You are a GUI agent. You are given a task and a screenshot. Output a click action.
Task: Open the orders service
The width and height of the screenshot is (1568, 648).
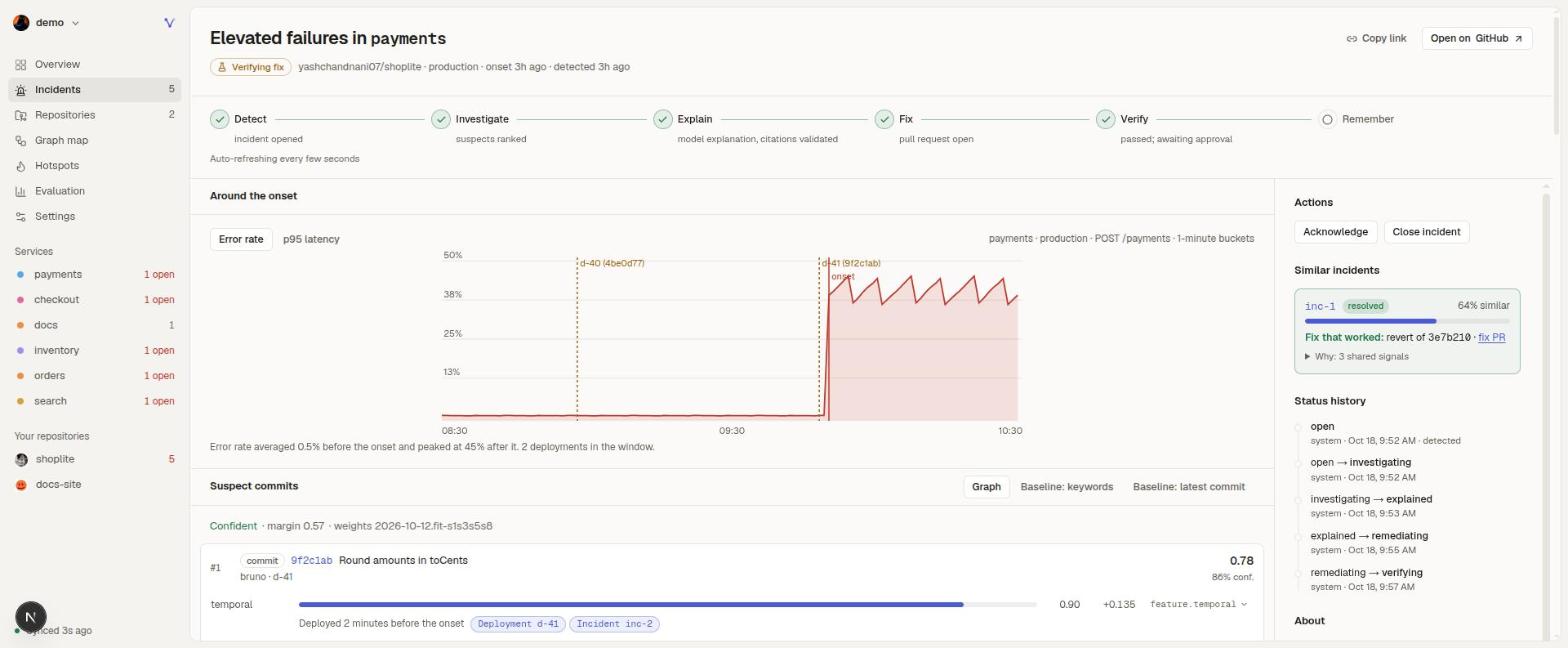point(94,376)
